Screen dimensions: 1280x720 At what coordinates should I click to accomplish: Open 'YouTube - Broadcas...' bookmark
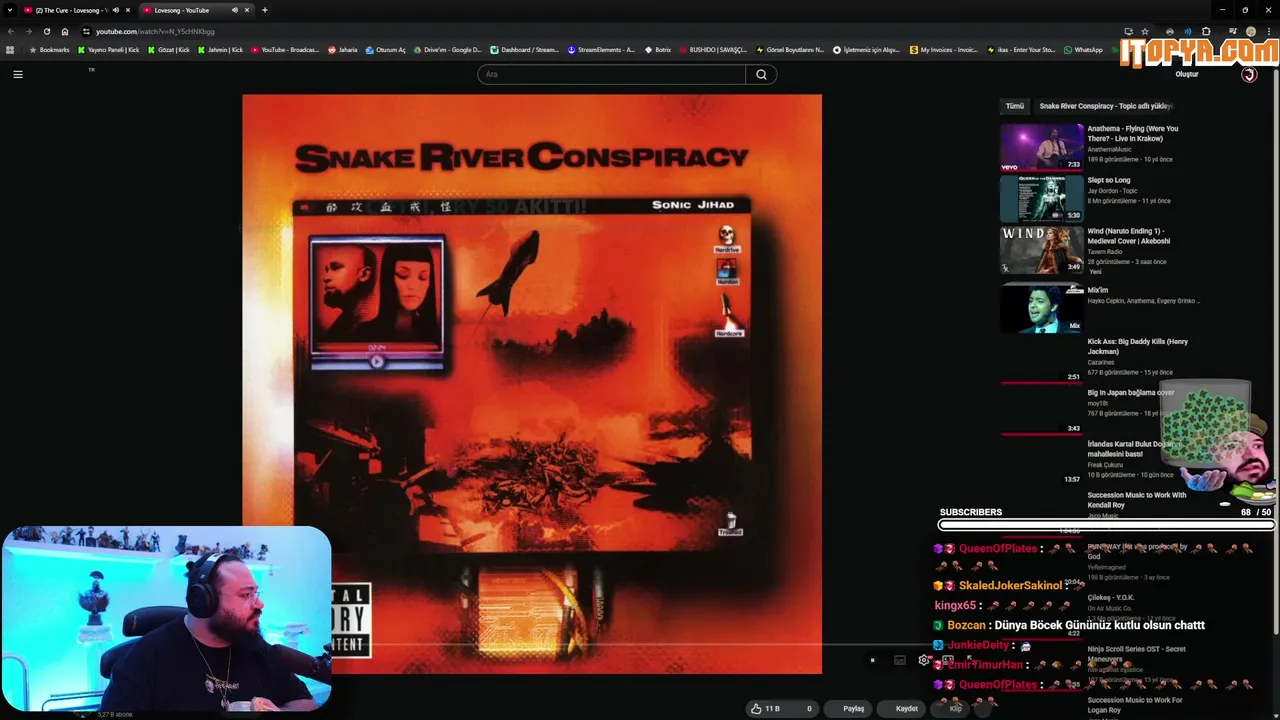[x=285, y=49]
